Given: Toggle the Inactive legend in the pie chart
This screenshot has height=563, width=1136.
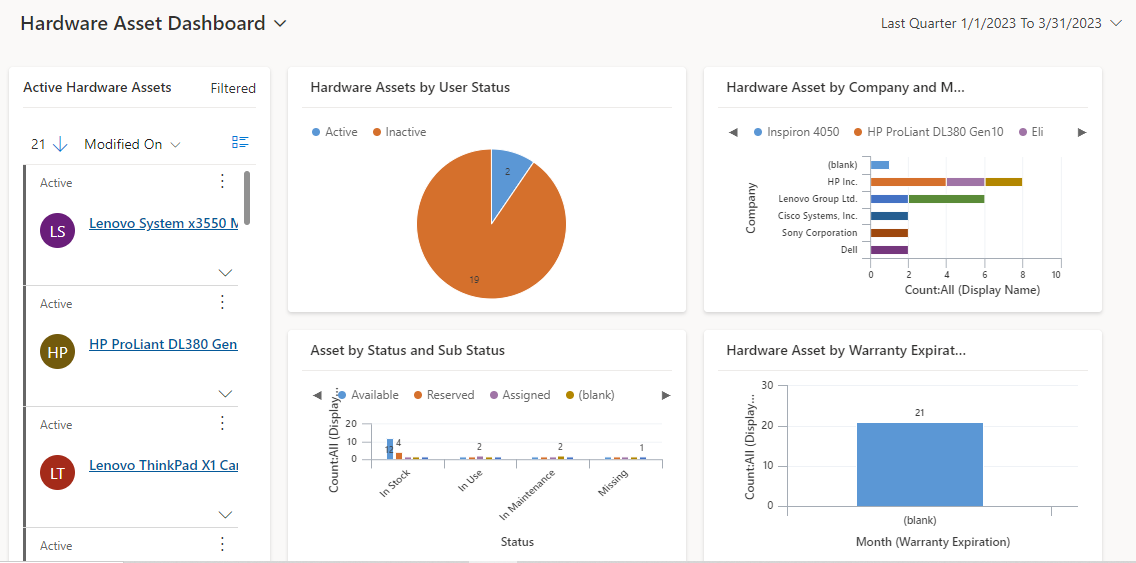Looking at the screenshot, I should point(399,132).
